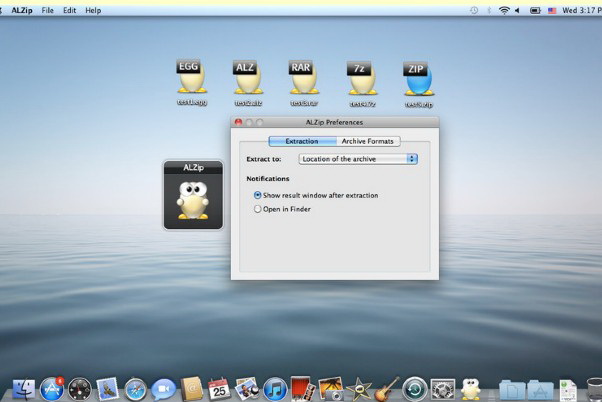Launch iTunes from the dock
The image size is (602, 402).
(x=275, y=389)
